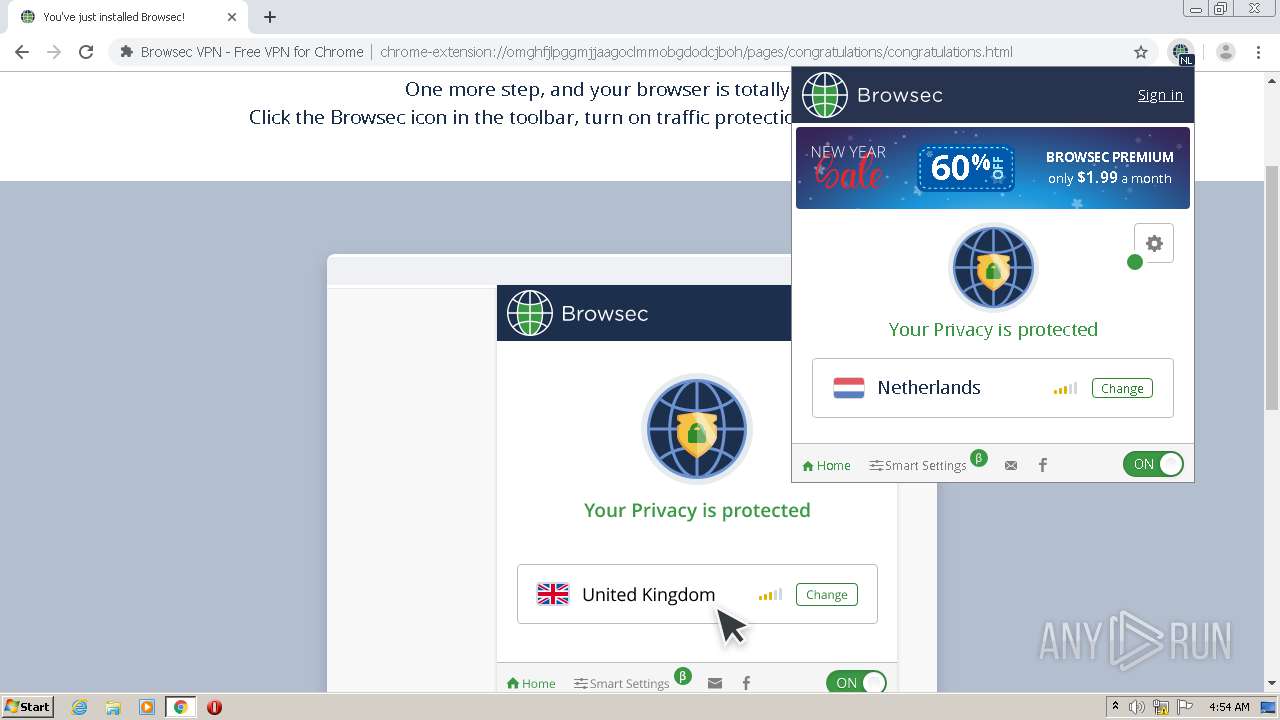Bookmark this page with the star icon
This screenshot has height=720, width=1280.
tap(1141, 52)
